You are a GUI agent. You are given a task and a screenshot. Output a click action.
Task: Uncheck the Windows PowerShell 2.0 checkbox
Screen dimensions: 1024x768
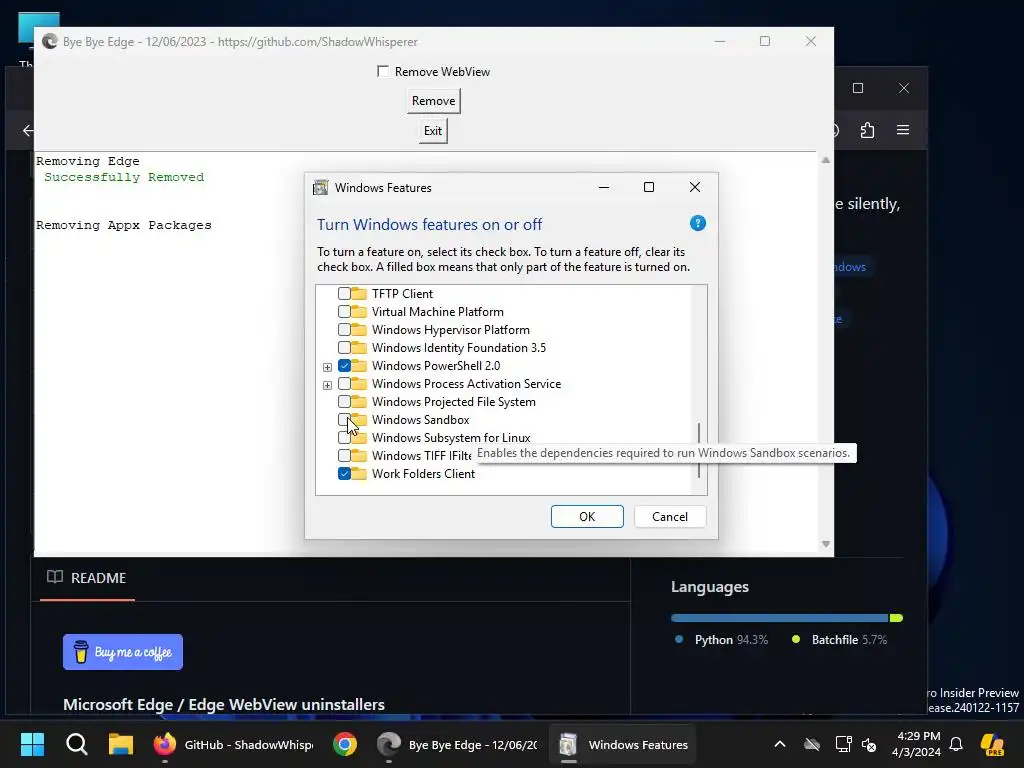click(344, 366)
